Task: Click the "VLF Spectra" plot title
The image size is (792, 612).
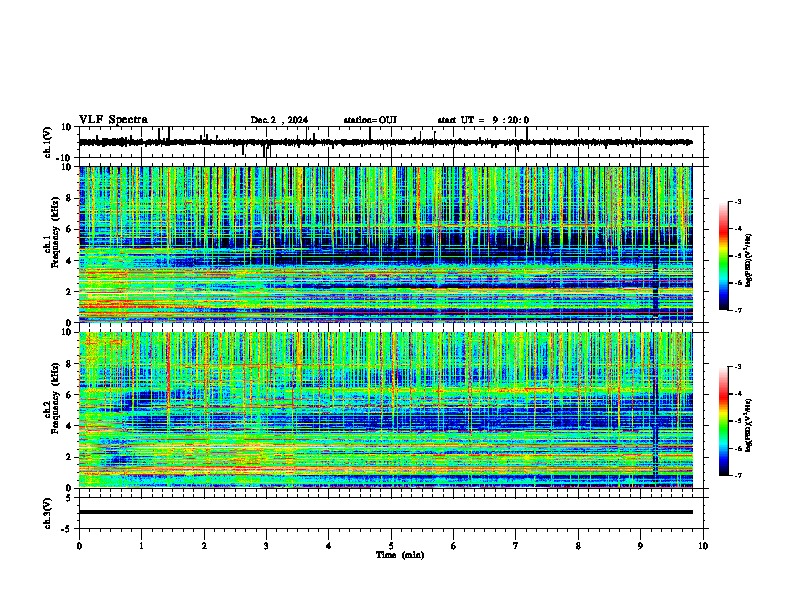Action: click(113, 120)
